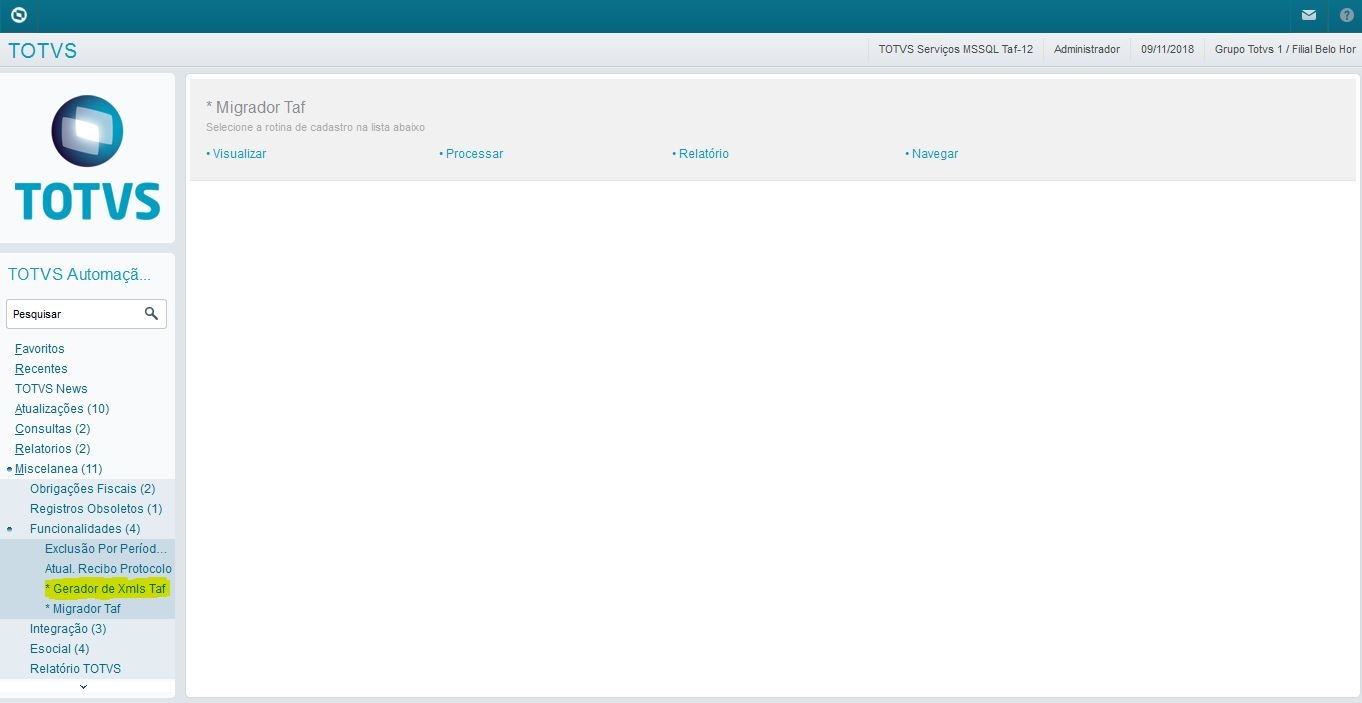Click the large TOTVS logo image
Viewport: 1362px width, 703px height.
tap(88, 158)
